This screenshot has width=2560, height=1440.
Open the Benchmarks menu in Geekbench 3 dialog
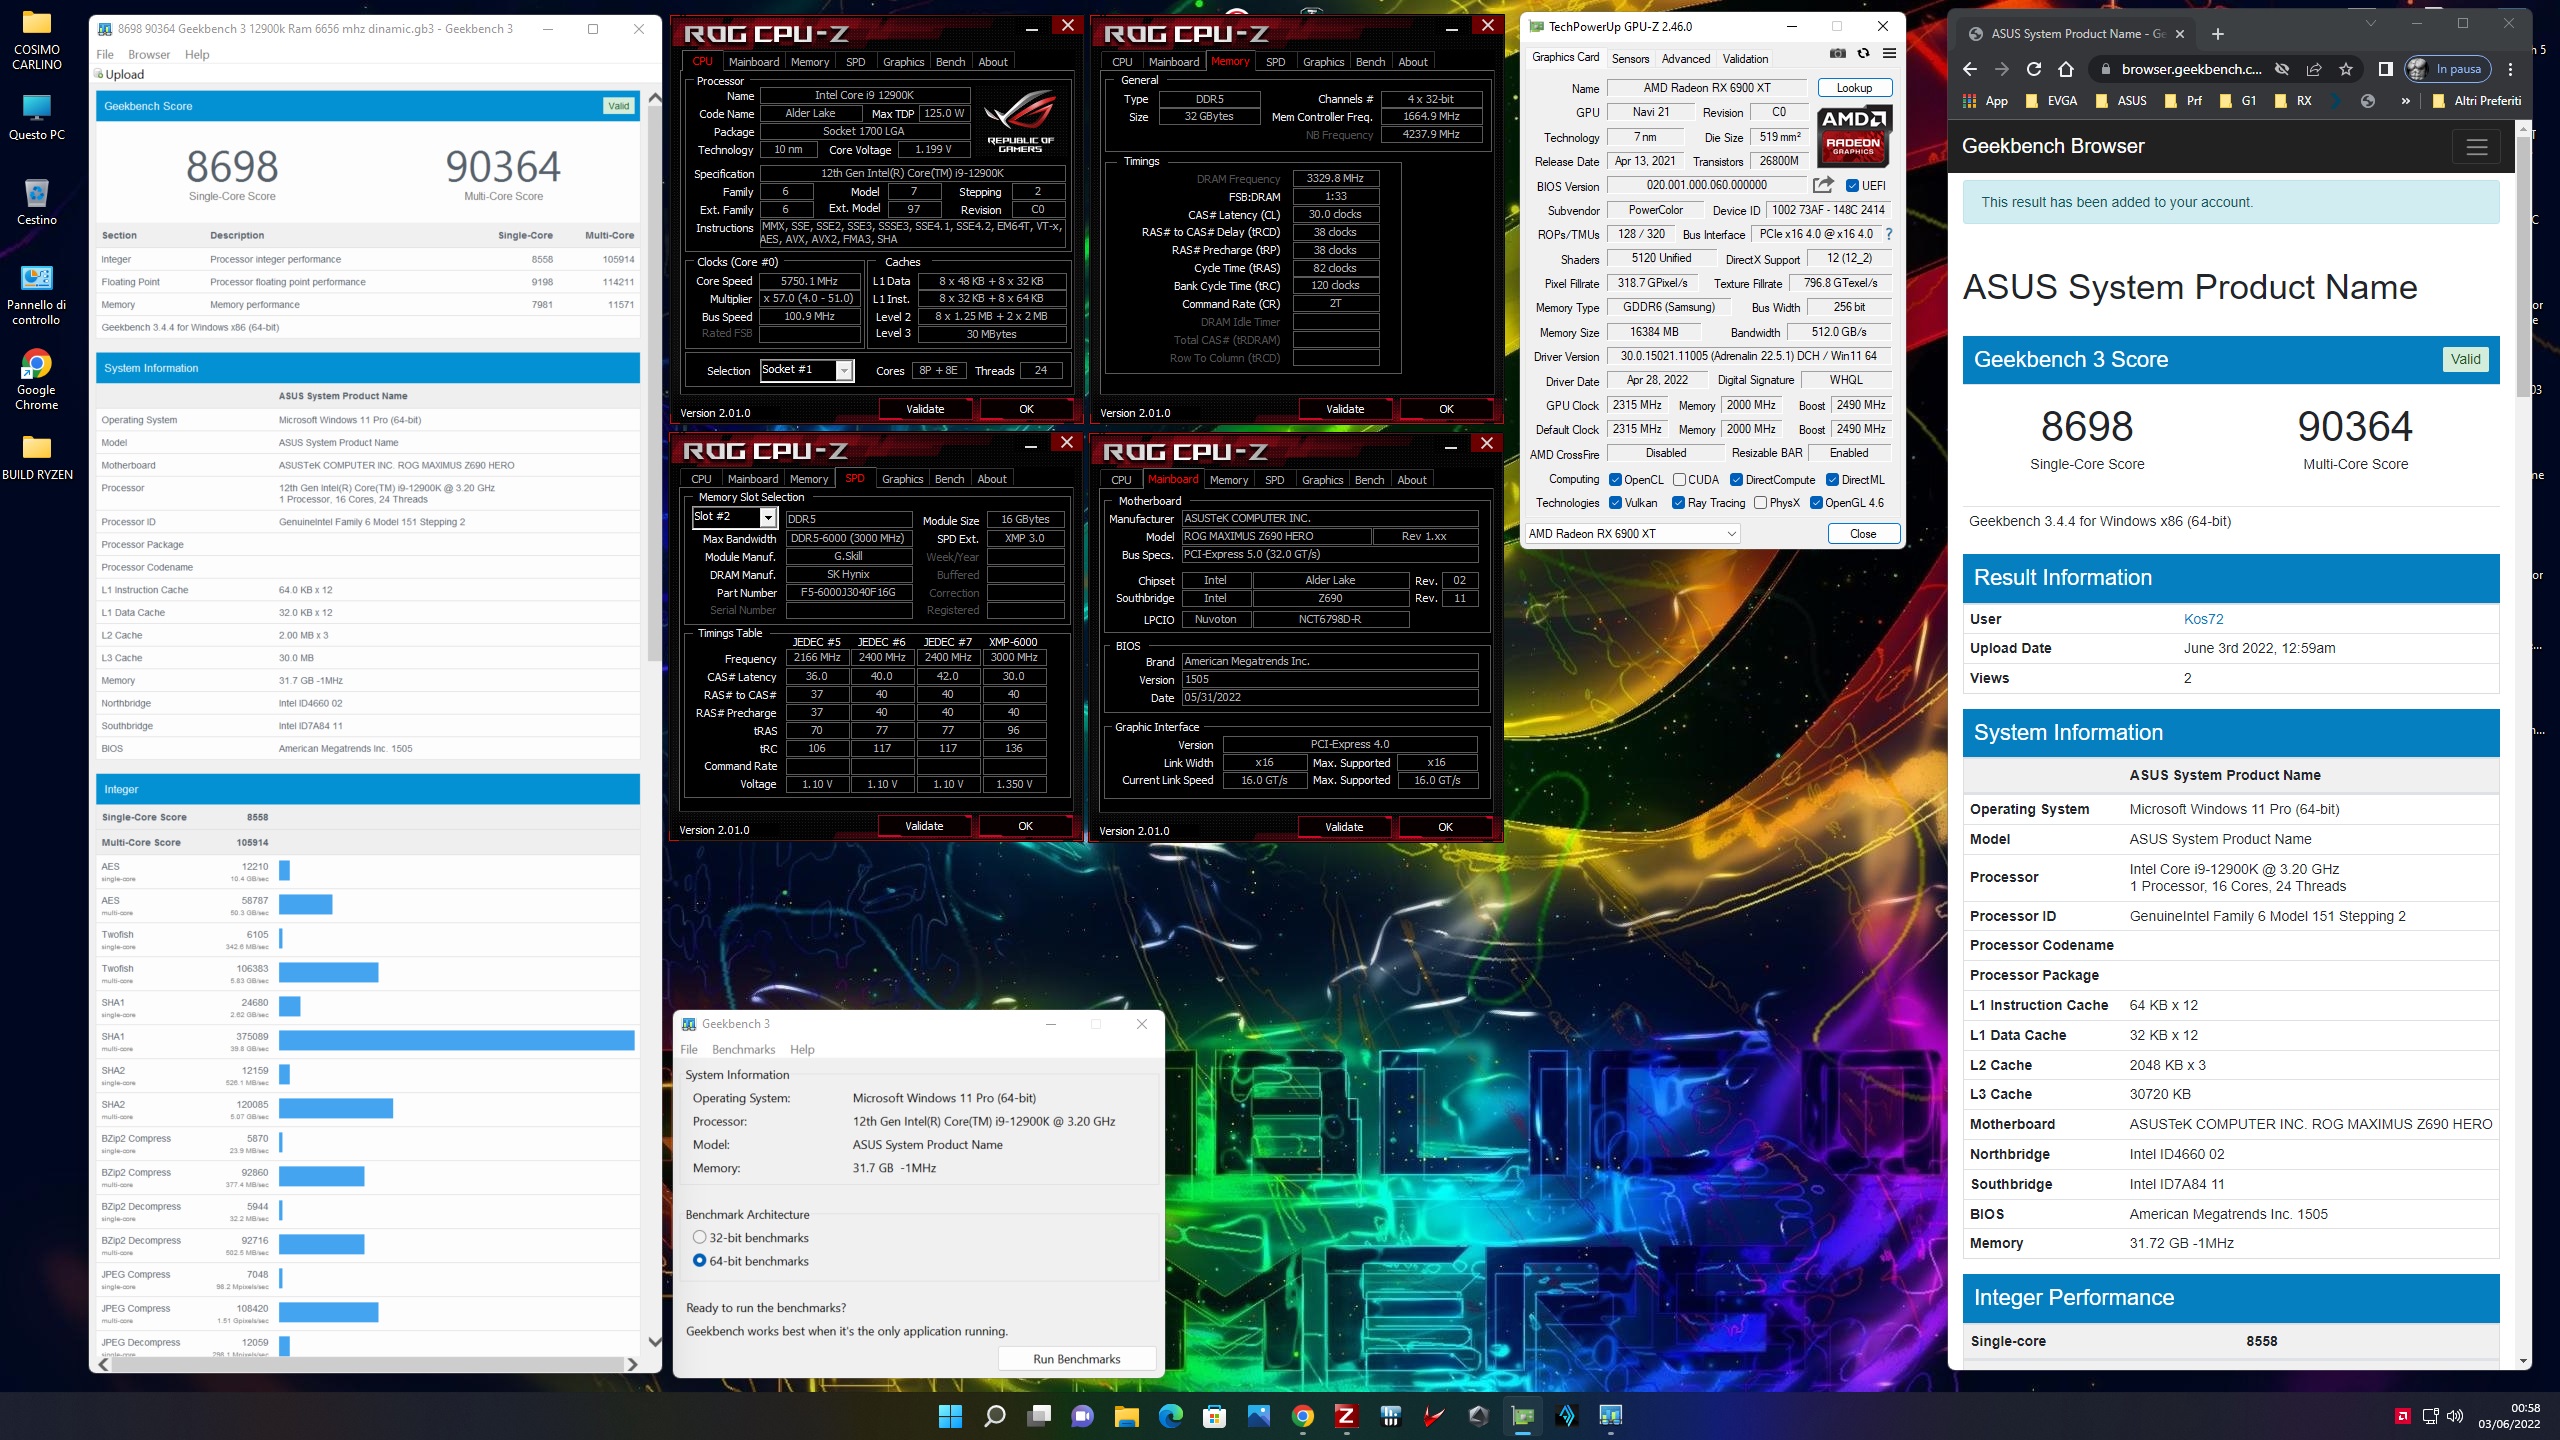[x=743, y=1050]
